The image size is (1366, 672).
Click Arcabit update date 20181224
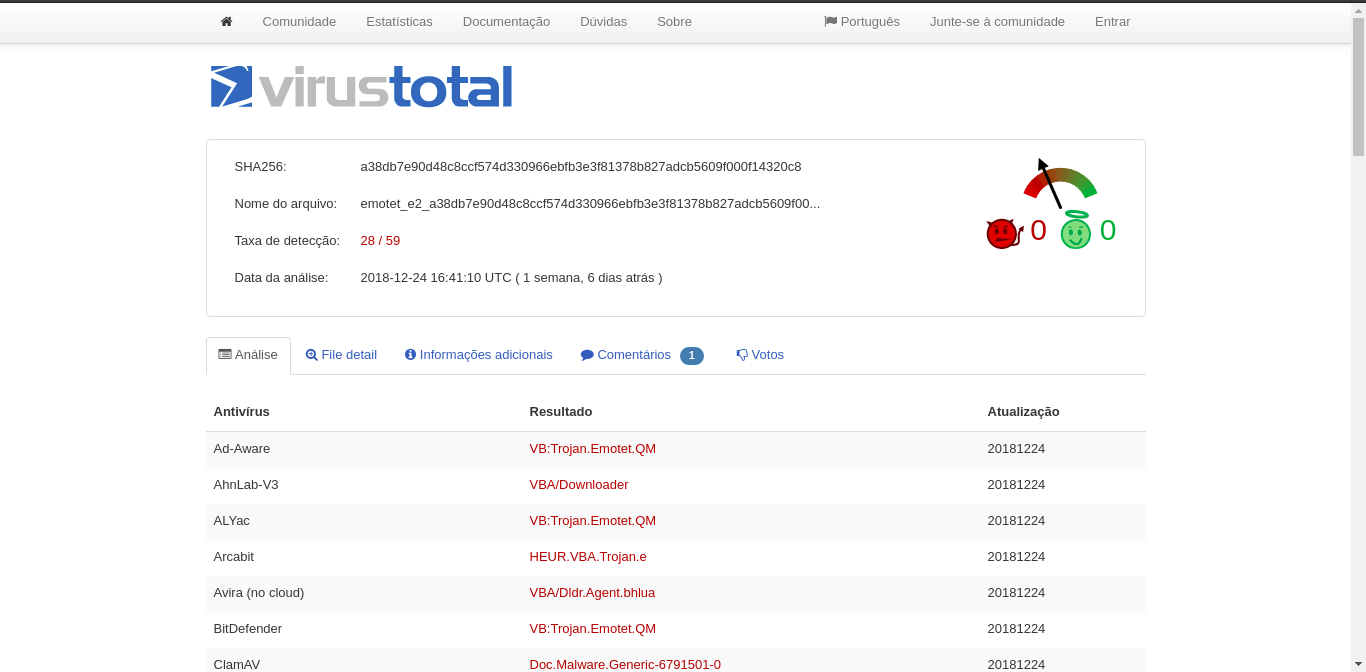[1016, 557]
